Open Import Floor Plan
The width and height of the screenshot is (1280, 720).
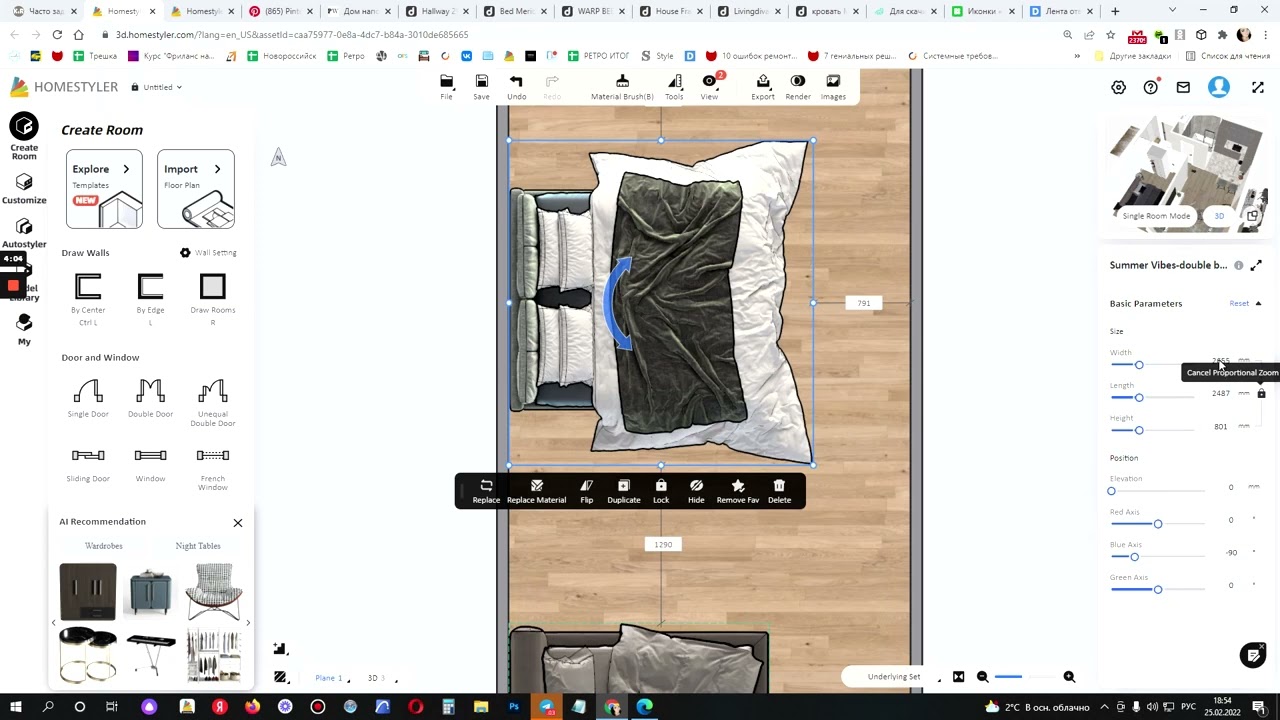pos(196,189)
